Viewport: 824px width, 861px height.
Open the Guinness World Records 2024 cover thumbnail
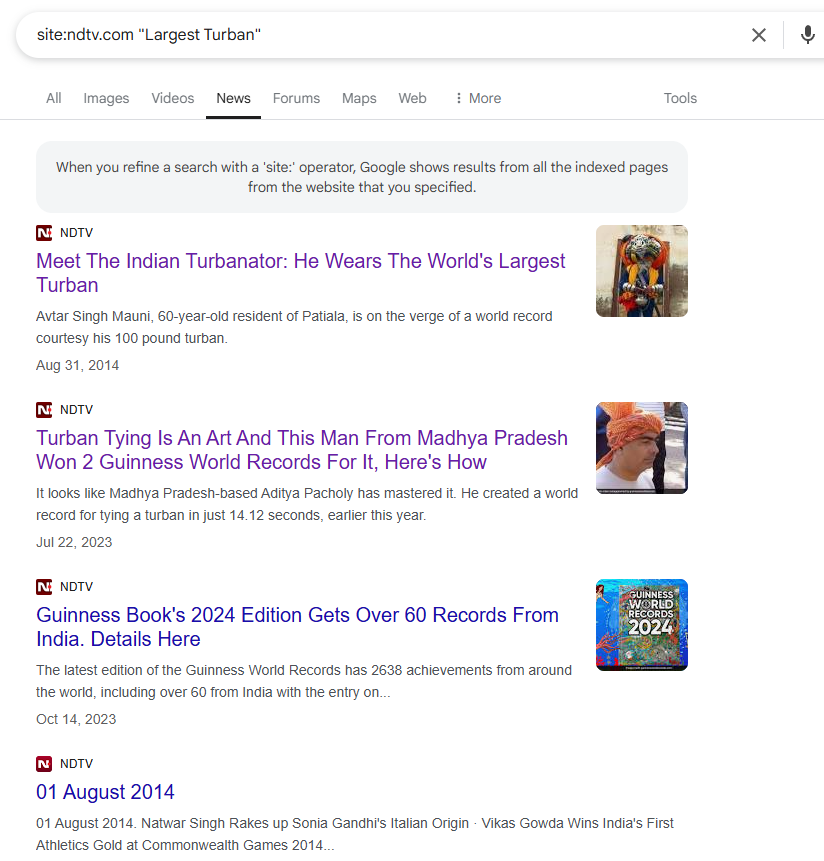tap(642, 625)
